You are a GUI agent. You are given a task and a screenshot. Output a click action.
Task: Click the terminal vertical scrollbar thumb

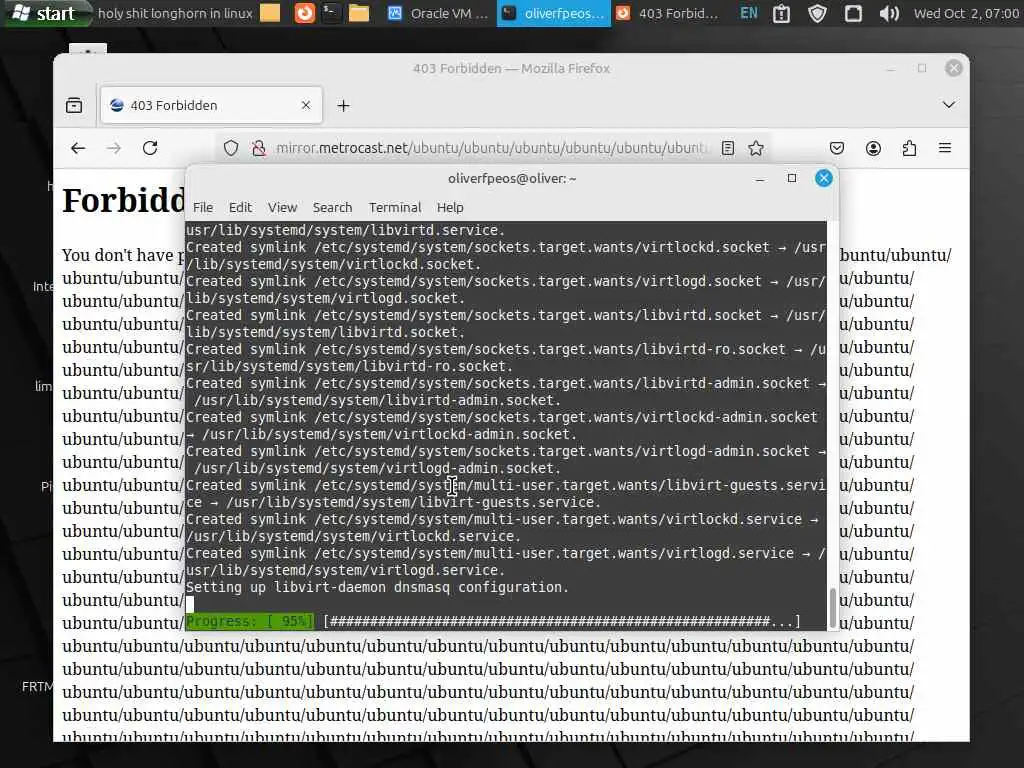click(833, 608)
